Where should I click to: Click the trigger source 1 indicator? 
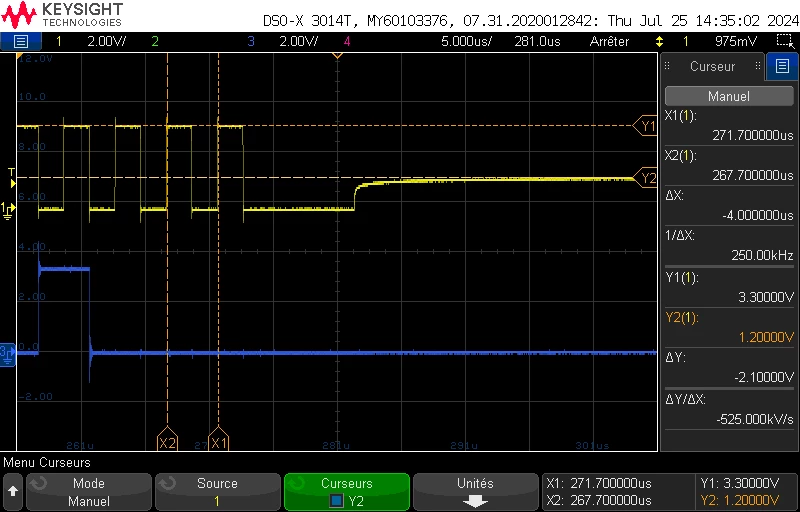tap(686, 41)
